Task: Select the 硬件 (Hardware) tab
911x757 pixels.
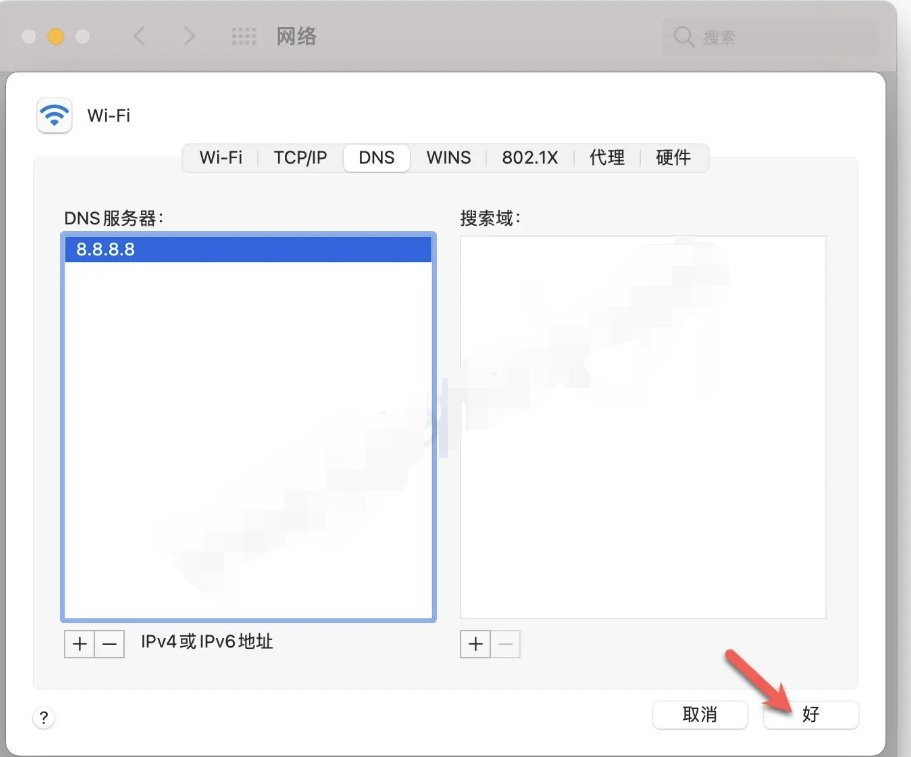Action: click(673, 158)
